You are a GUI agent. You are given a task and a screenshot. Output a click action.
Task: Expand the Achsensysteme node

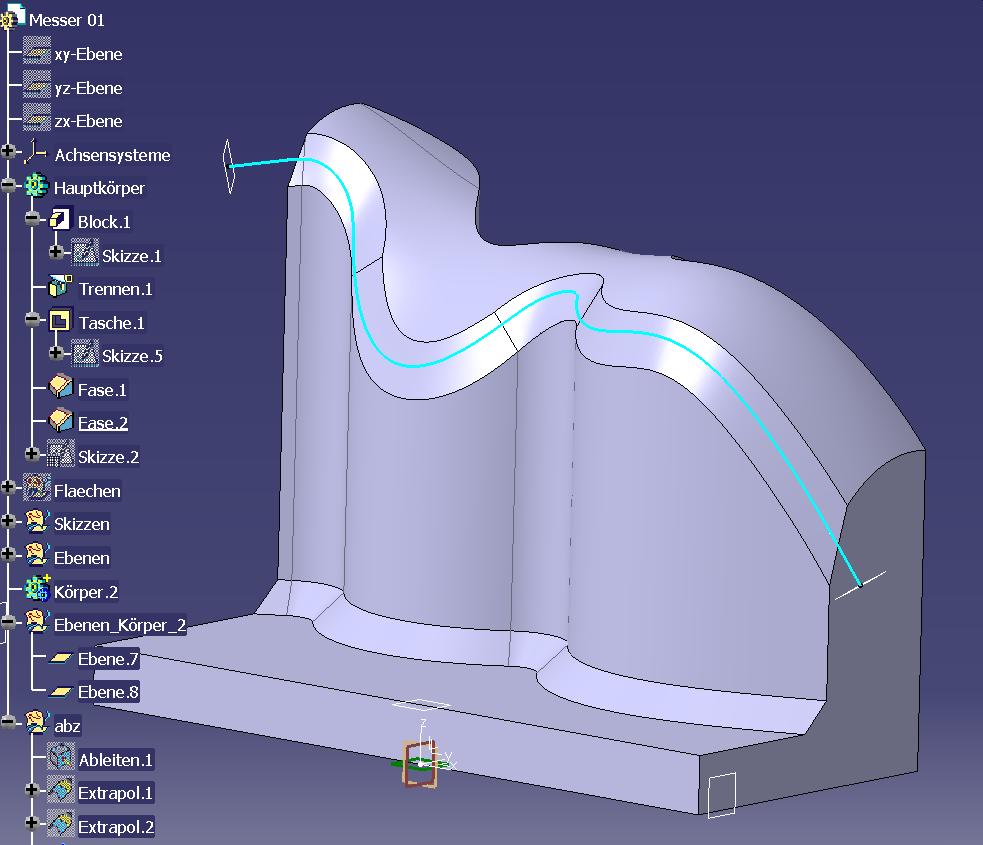(8, 151)
